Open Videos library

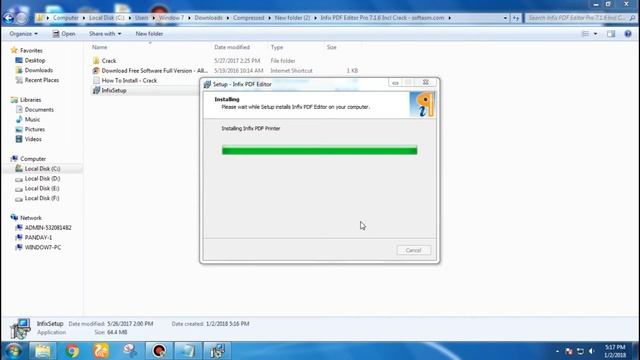[x=33, y=139]
